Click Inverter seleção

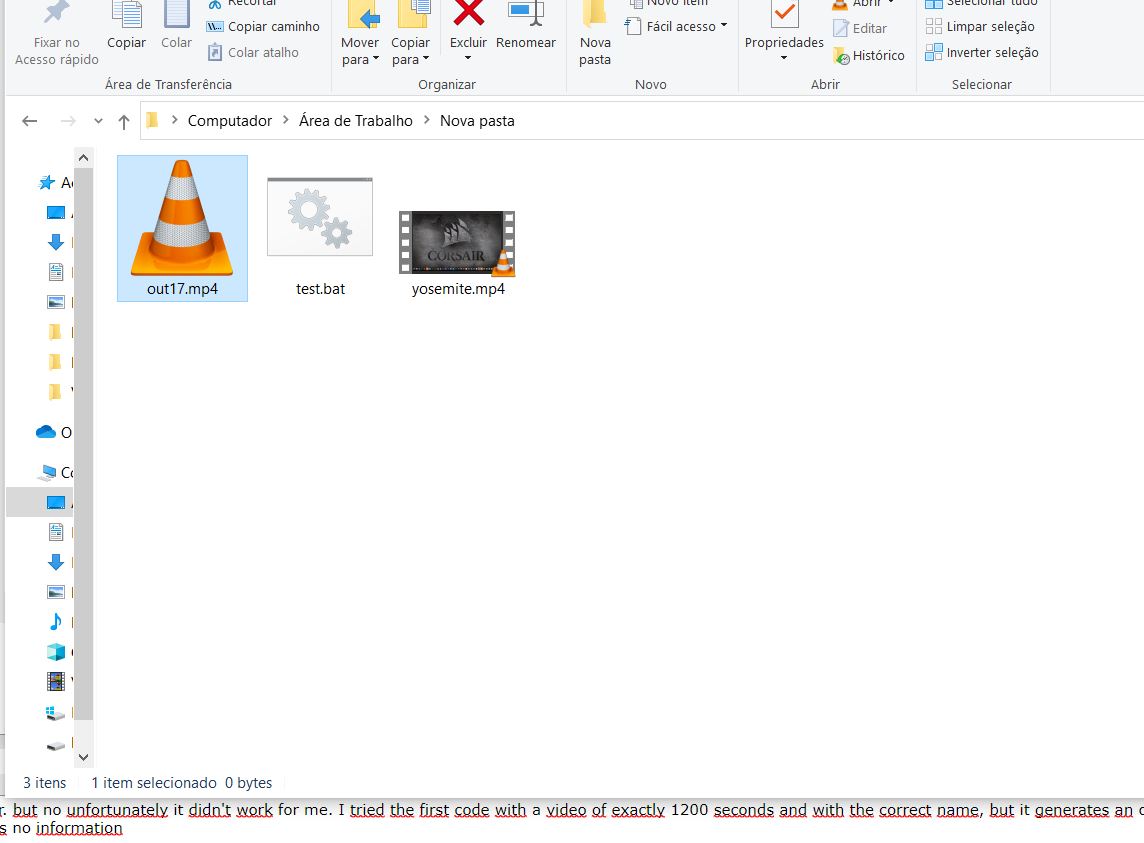pos(982,53)
